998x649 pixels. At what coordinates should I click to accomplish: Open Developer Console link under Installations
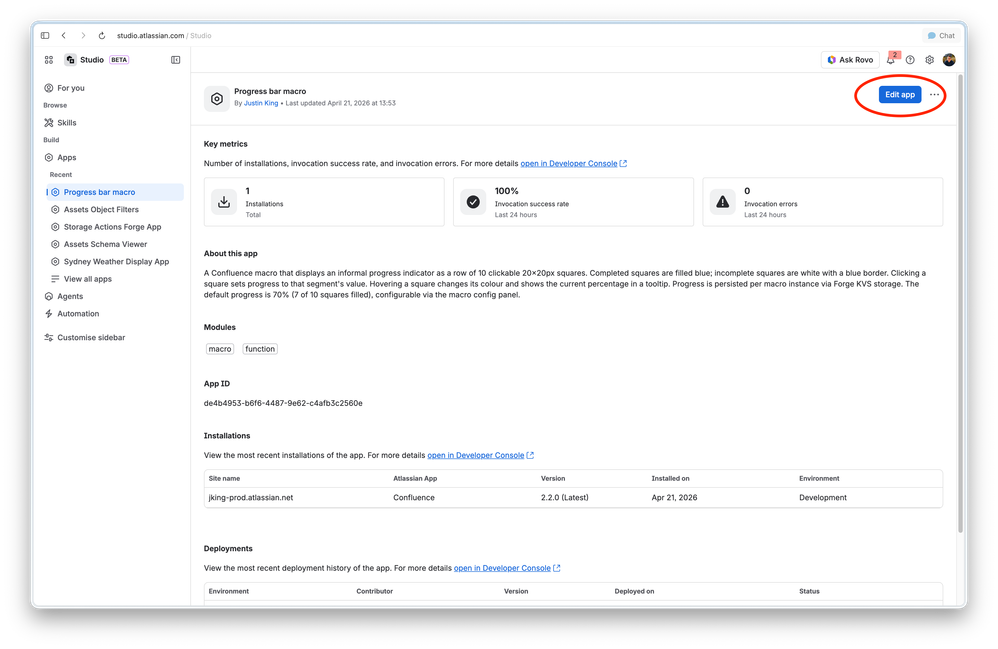pos(481,456)
